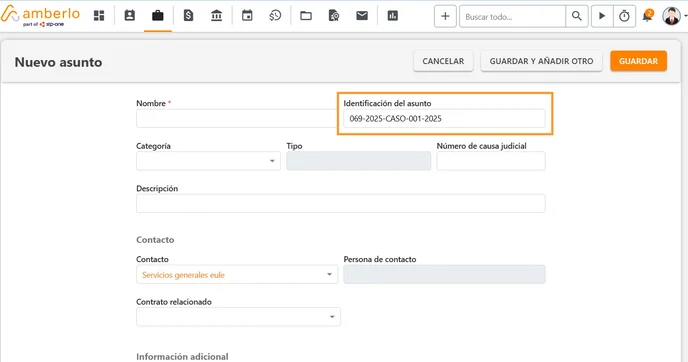Open the bank building icon
The image size is (688, 362).
coord(216,16)
